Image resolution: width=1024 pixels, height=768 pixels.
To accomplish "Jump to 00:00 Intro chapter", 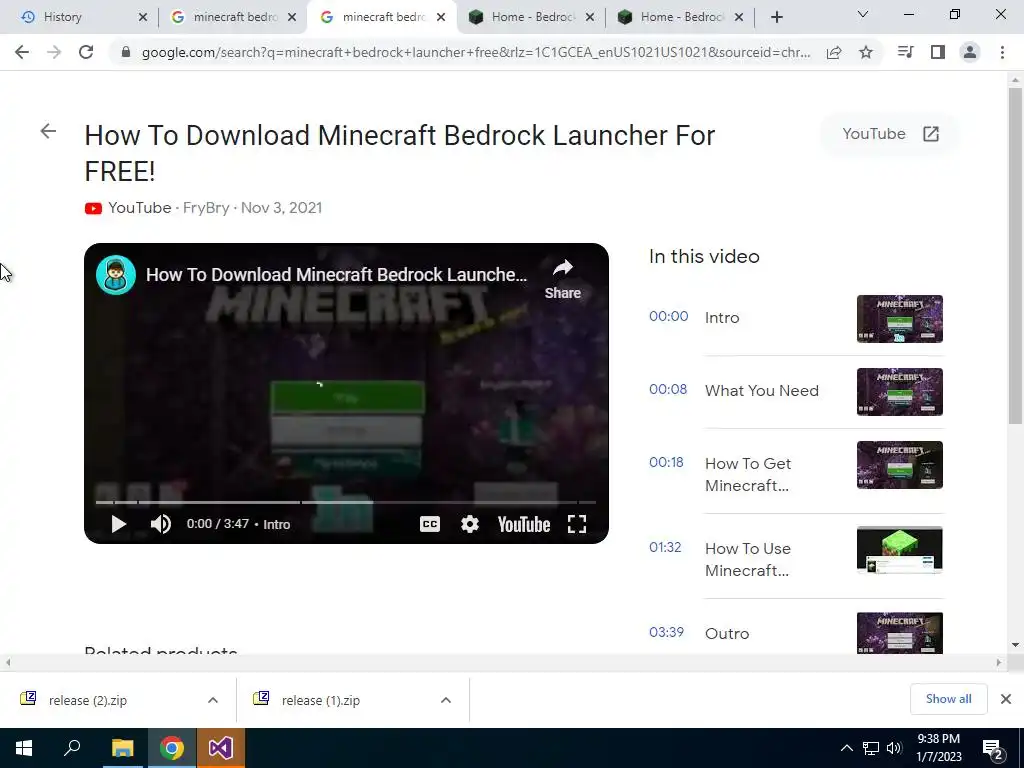I will point(796,318).
